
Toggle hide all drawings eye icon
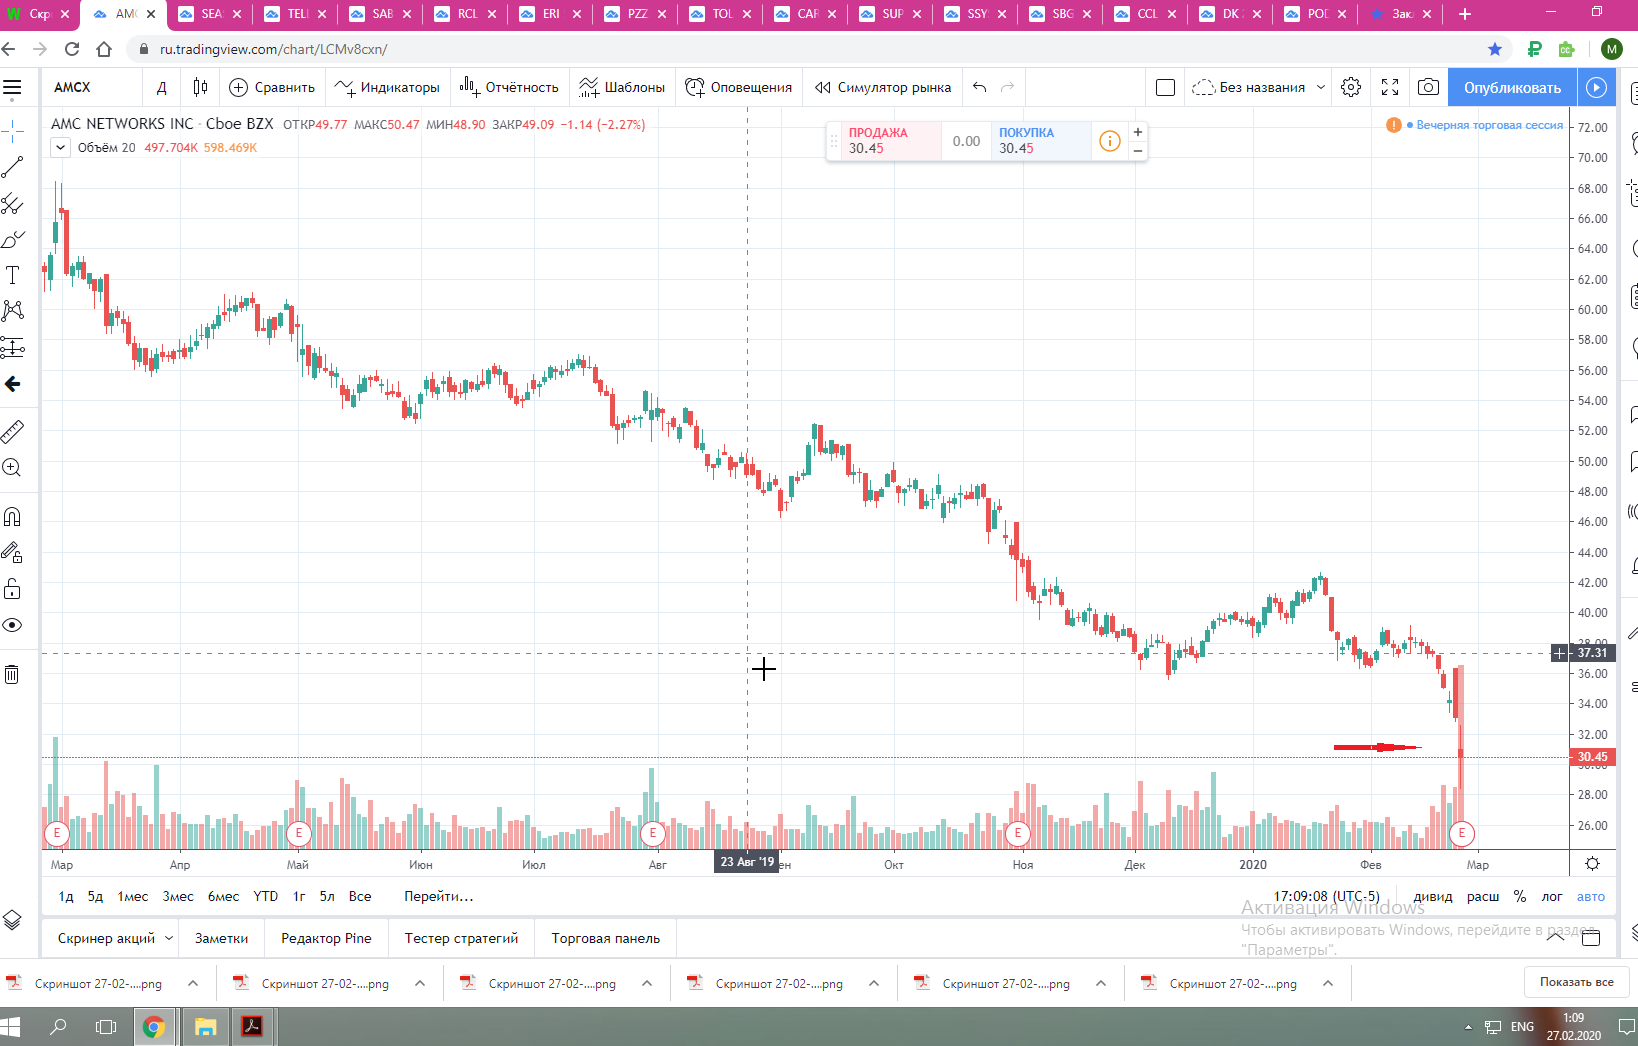tap(13, 625)
